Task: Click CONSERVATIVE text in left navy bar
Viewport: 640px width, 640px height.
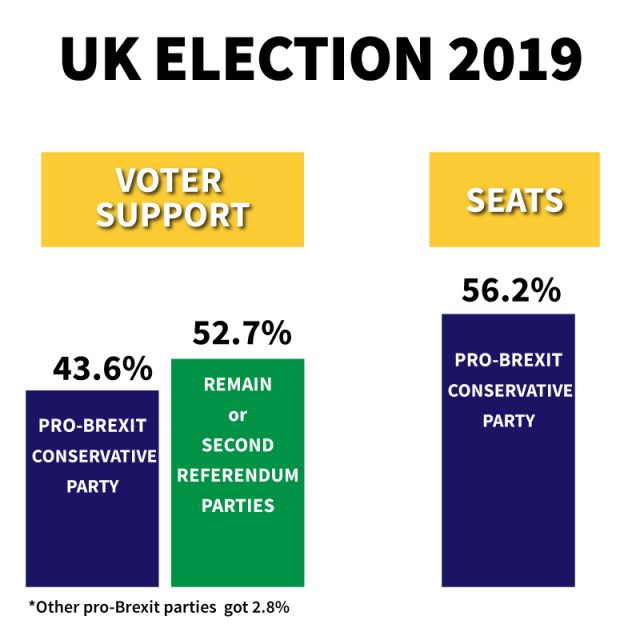Action: [x=94, y=456]
